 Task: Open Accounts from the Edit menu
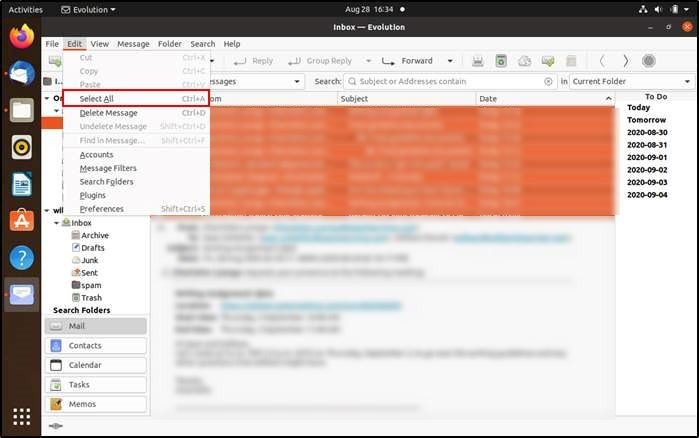point(136,155)
